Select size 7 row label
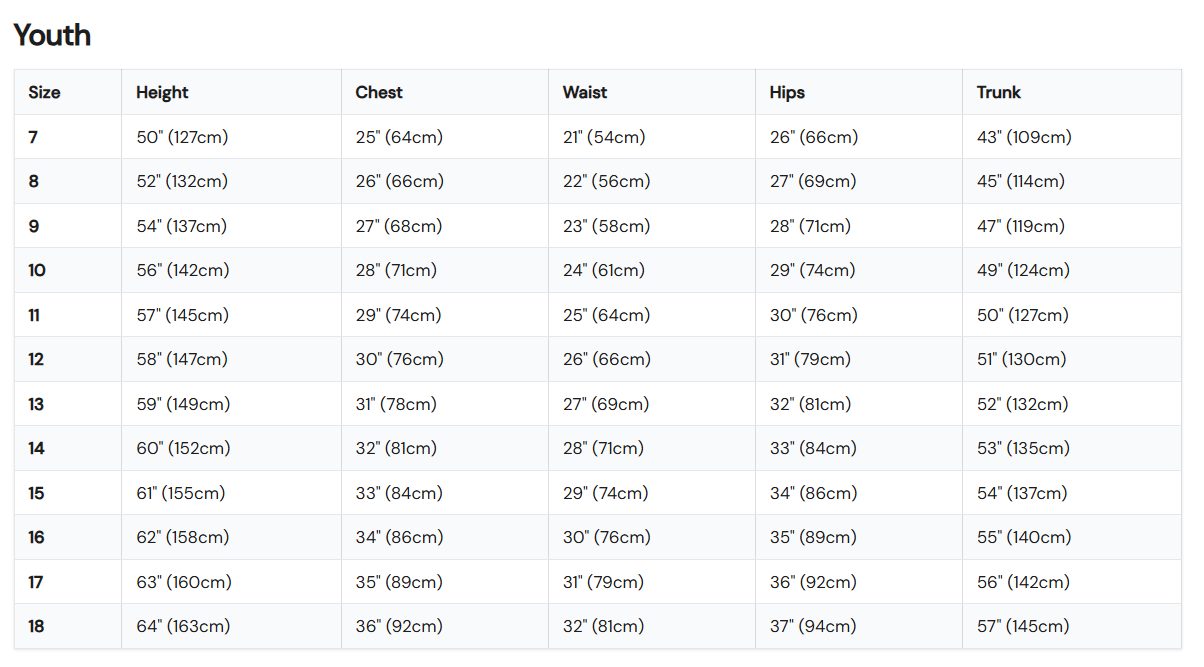This screenshot has width=1204, height=667. pyautogui.click(x=33, y=137)
